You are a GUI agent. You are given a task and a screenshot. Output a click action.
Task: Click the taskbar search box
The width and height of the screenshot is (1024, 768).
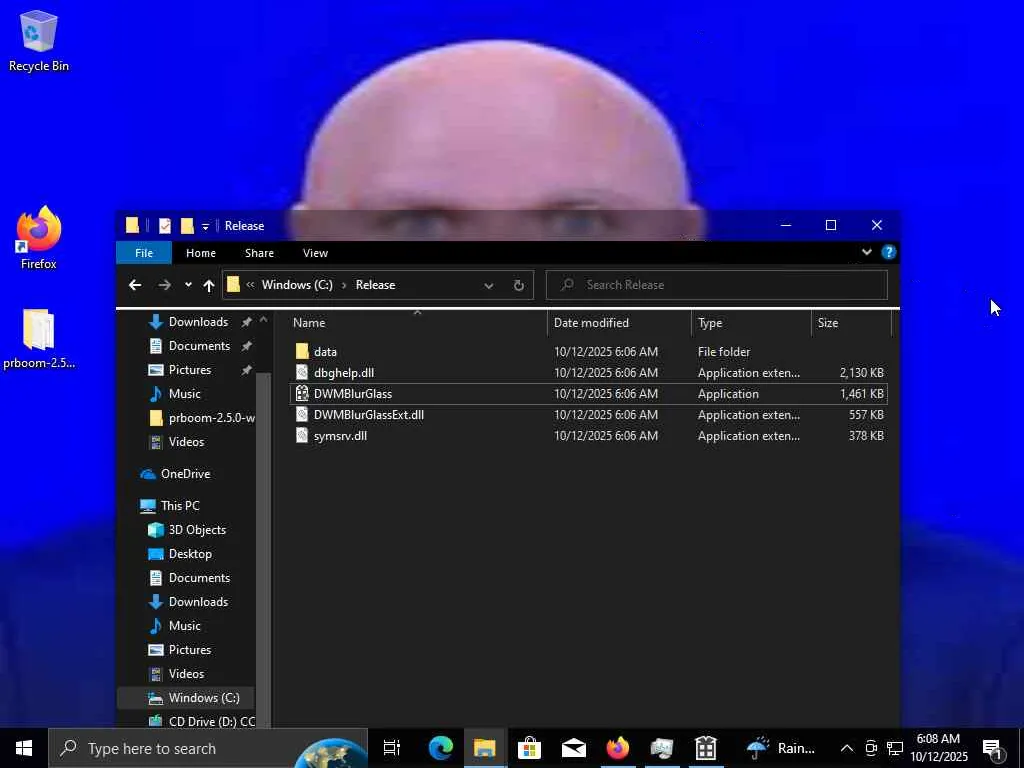(208, 748)
